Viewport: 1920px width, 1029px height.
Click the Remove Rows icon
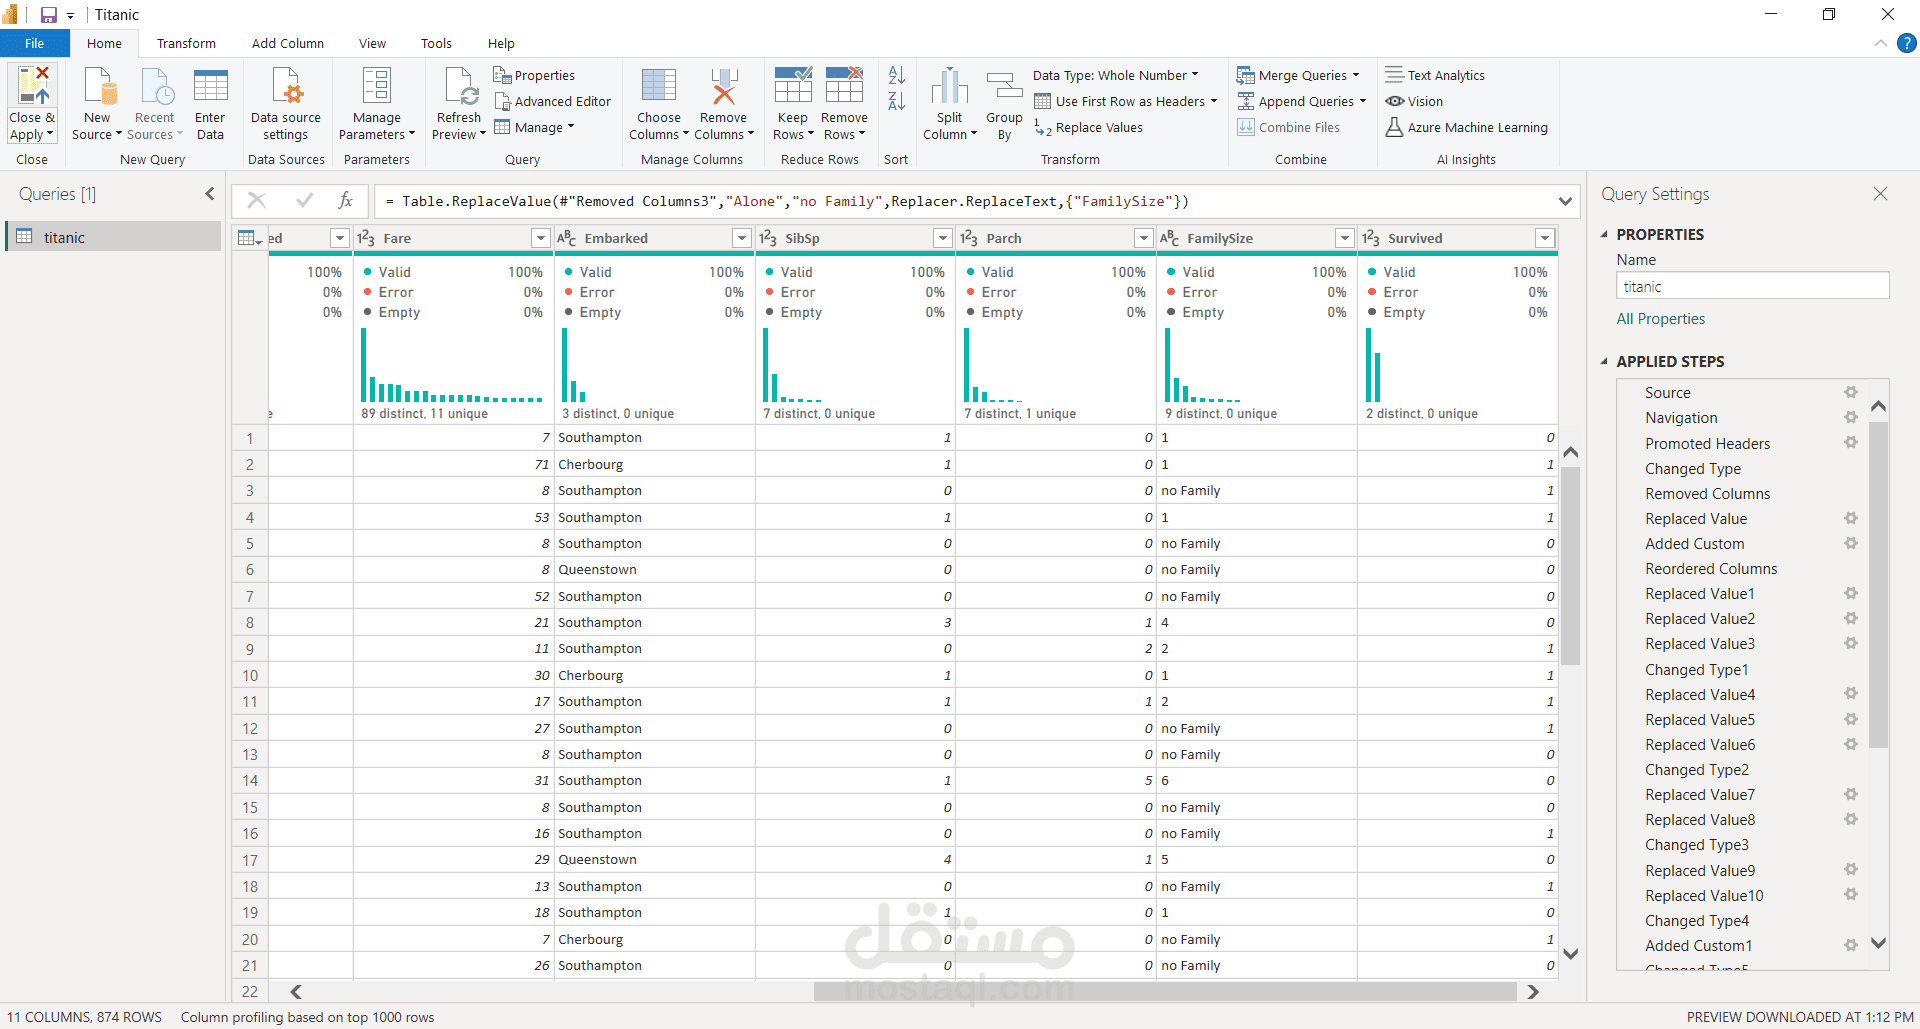(x=844, y=86)
